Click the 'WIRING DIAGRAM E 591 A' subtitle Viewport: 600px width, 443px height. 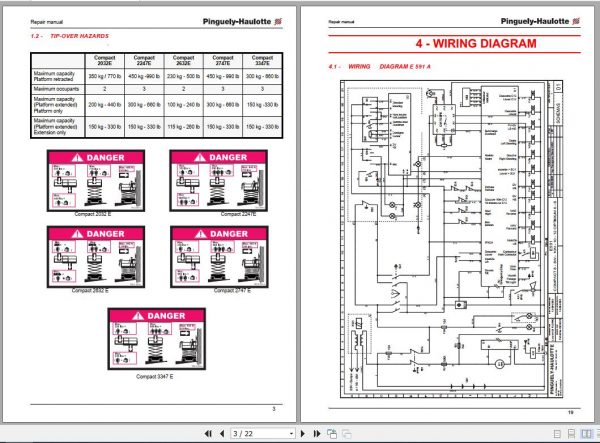coord(389,67)
